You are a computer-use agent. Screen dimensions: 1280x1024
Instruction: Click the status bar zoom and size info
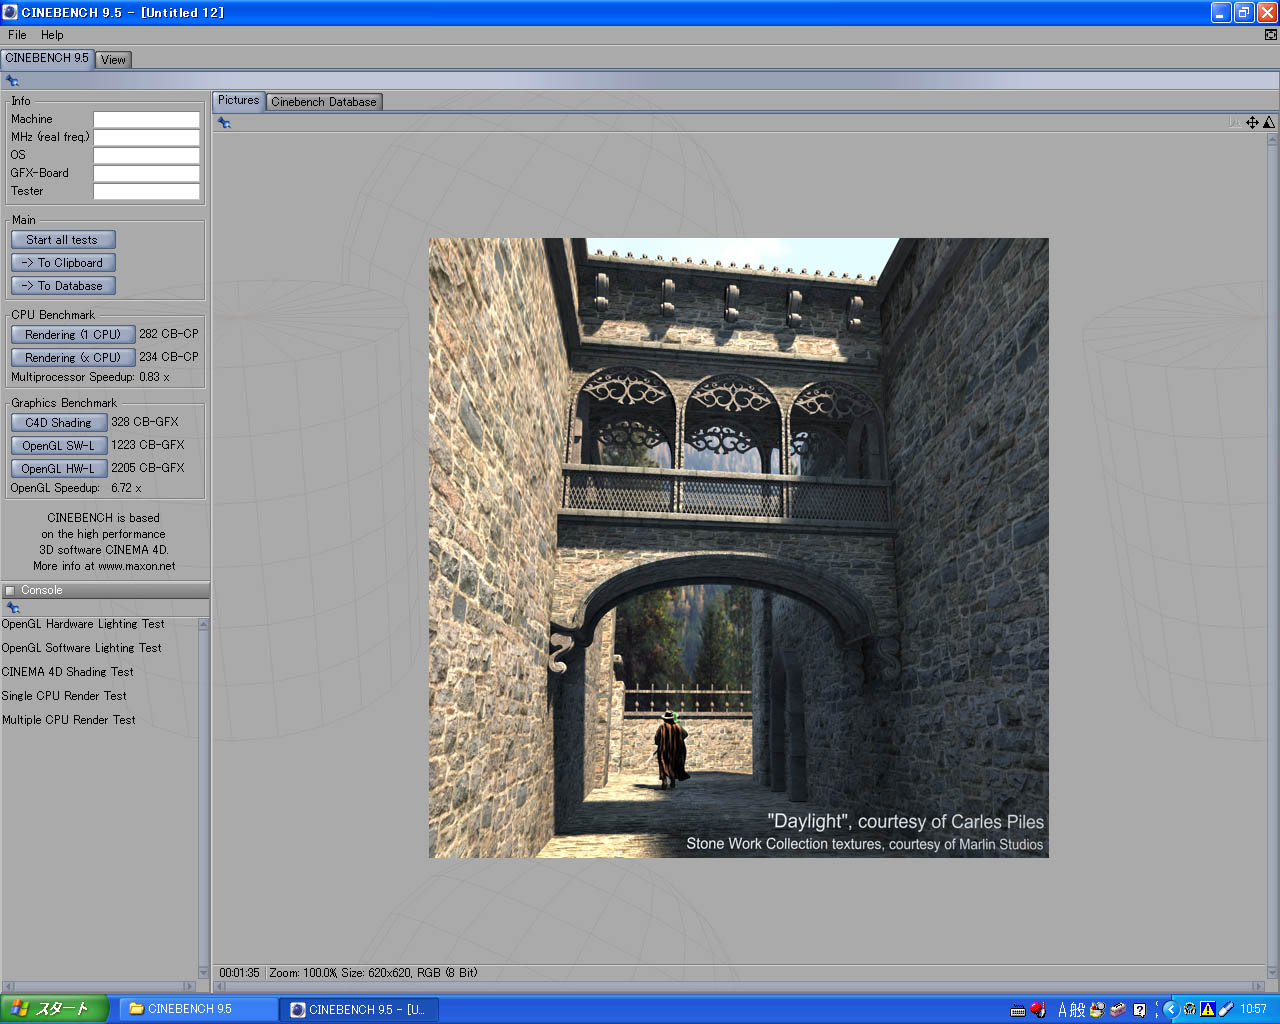click(373, 973)
